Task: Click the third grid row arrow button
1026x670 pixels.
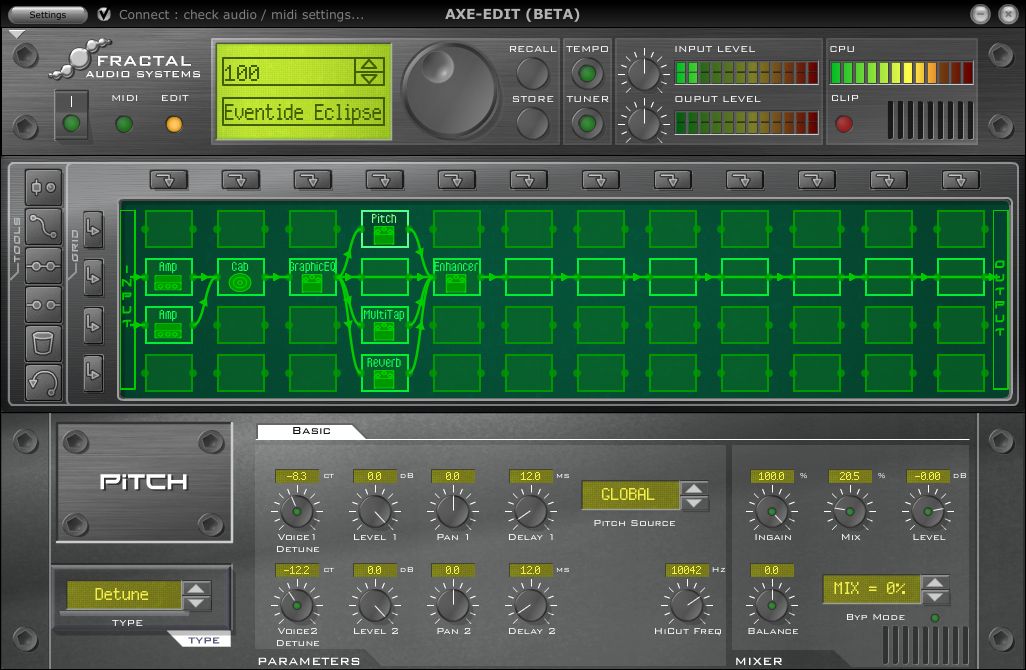Action: pyautogui.click(x=93, y=325)
